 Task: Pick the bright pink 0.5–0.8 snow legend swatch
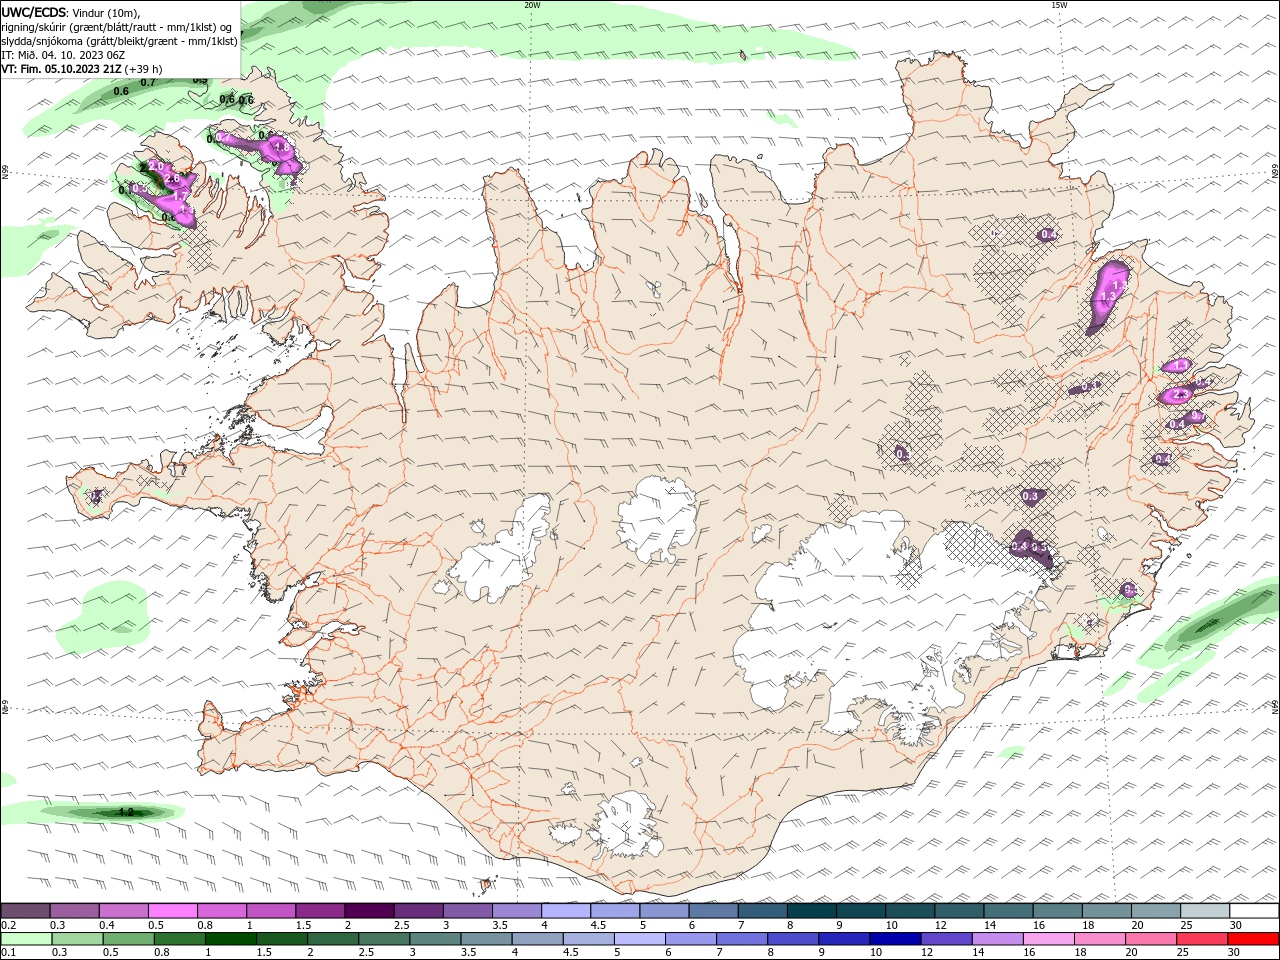point(172,911)
